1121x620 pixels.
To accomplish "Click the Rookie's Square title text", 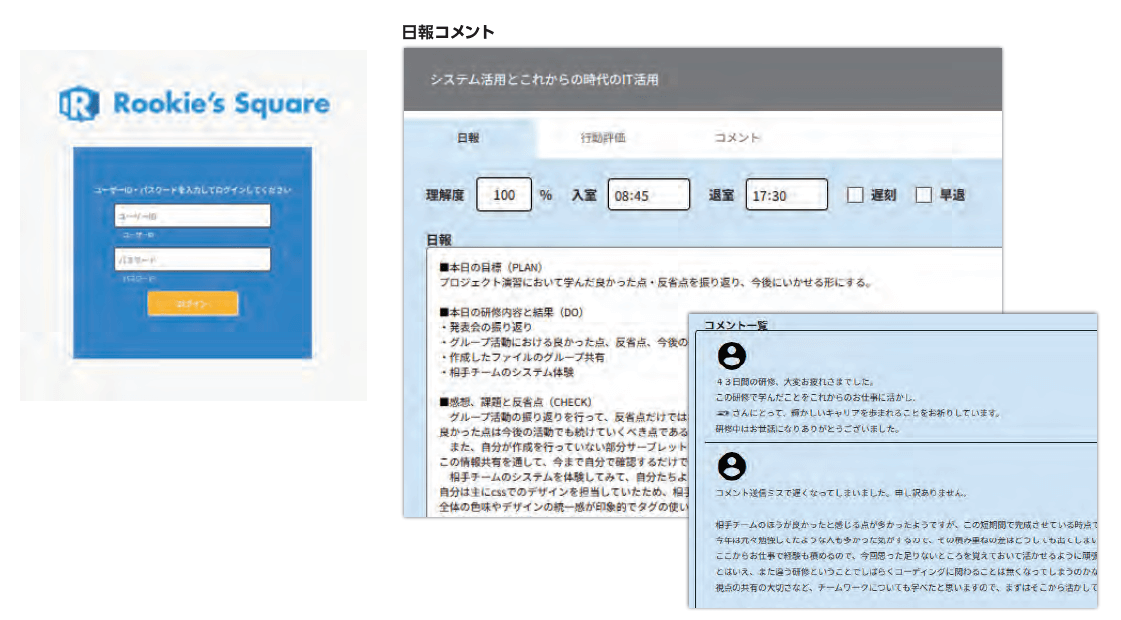I will [x=221, y=103].
